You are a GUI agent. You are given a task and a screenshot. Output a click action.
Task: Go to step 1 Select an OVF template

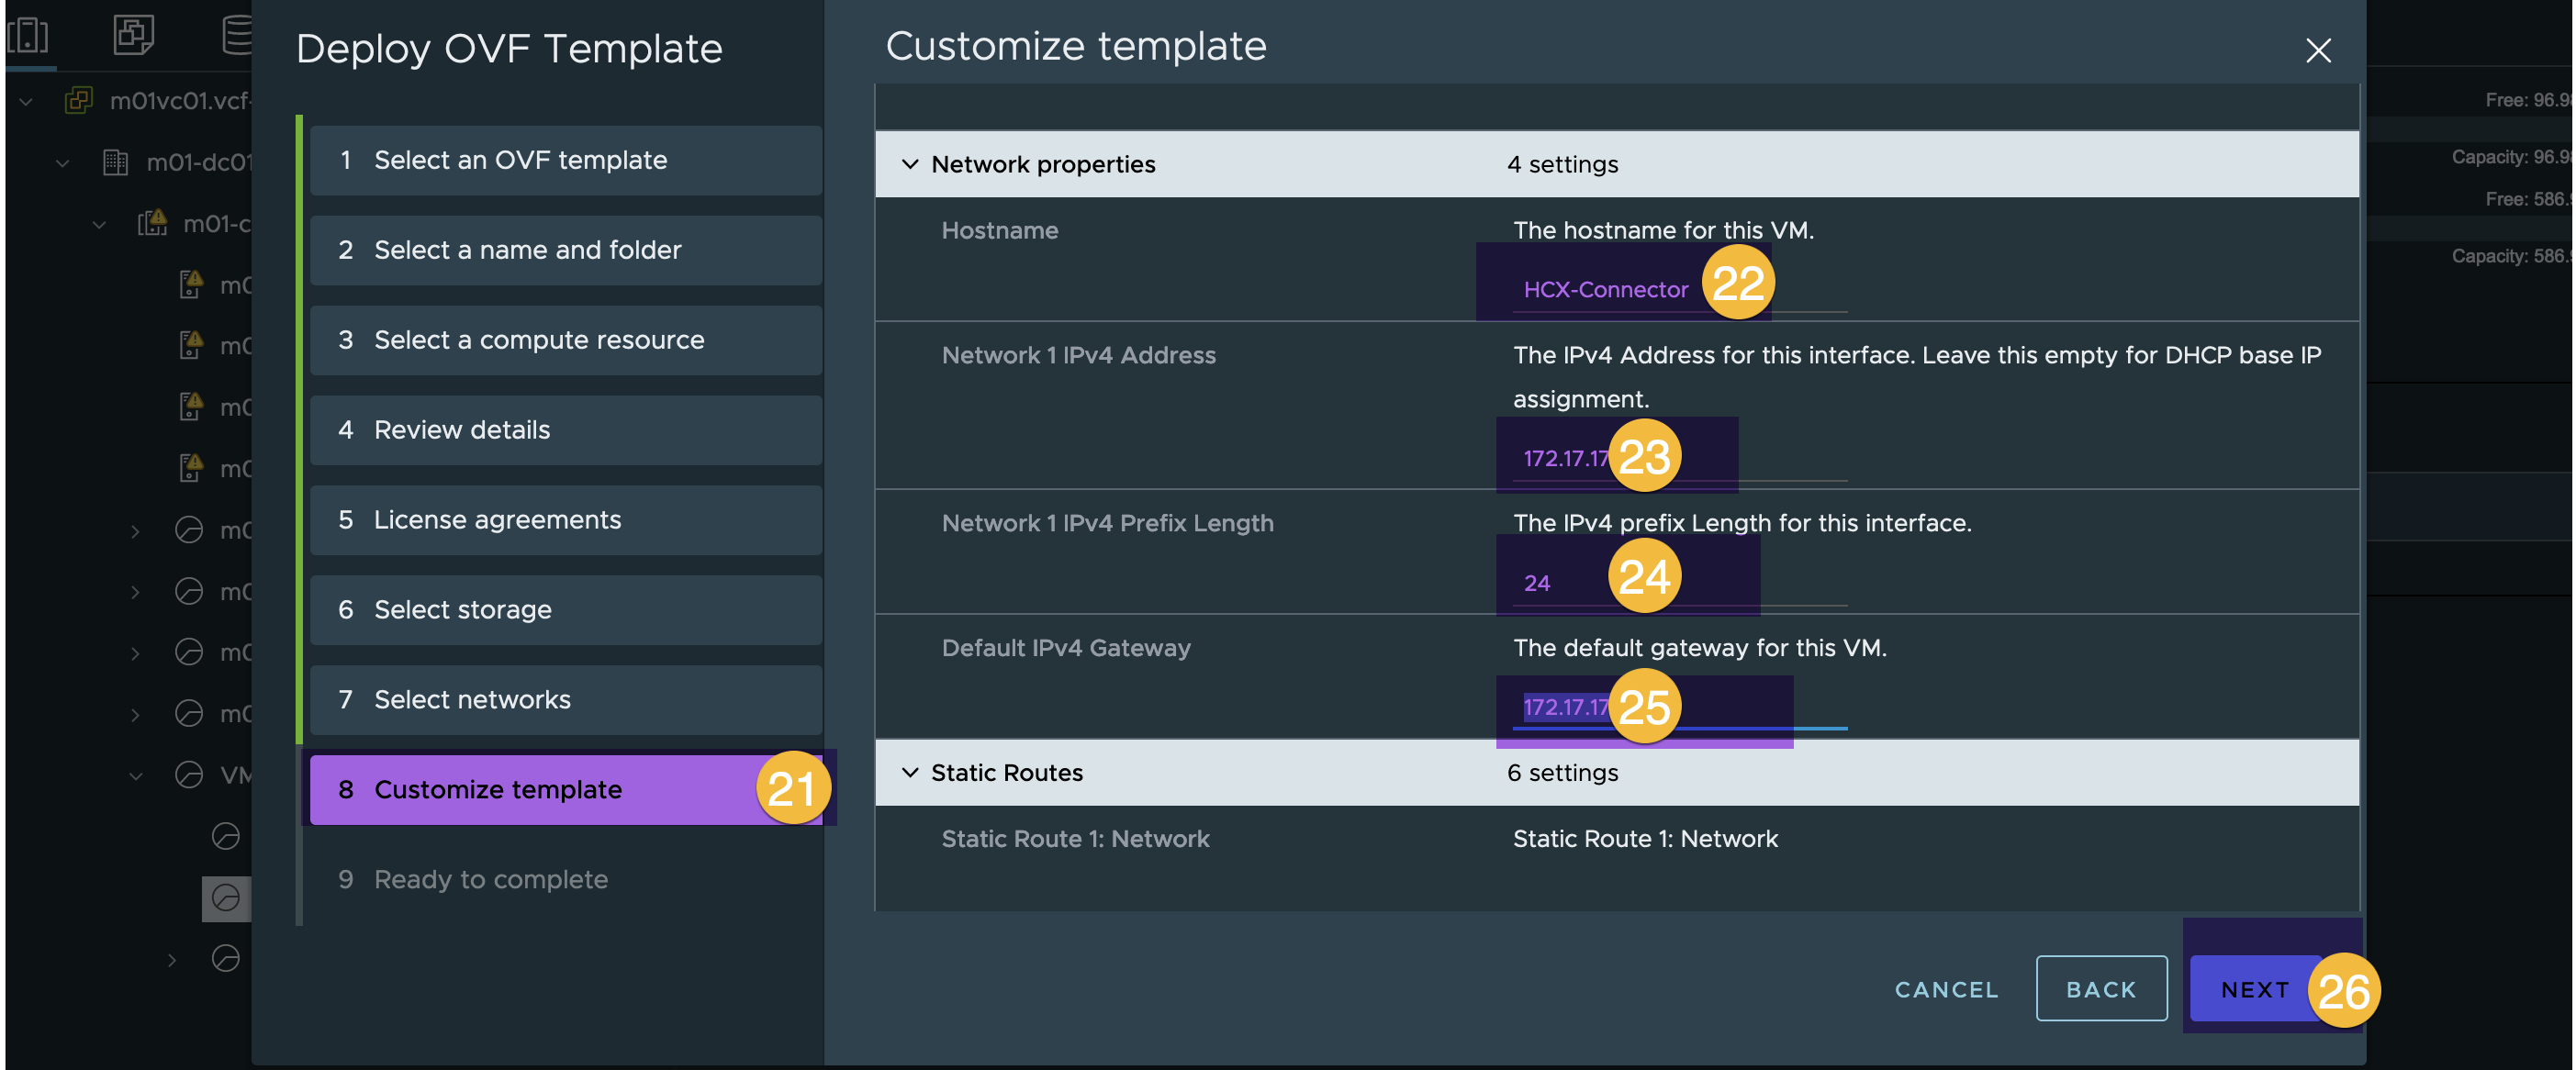click(566, 160)
